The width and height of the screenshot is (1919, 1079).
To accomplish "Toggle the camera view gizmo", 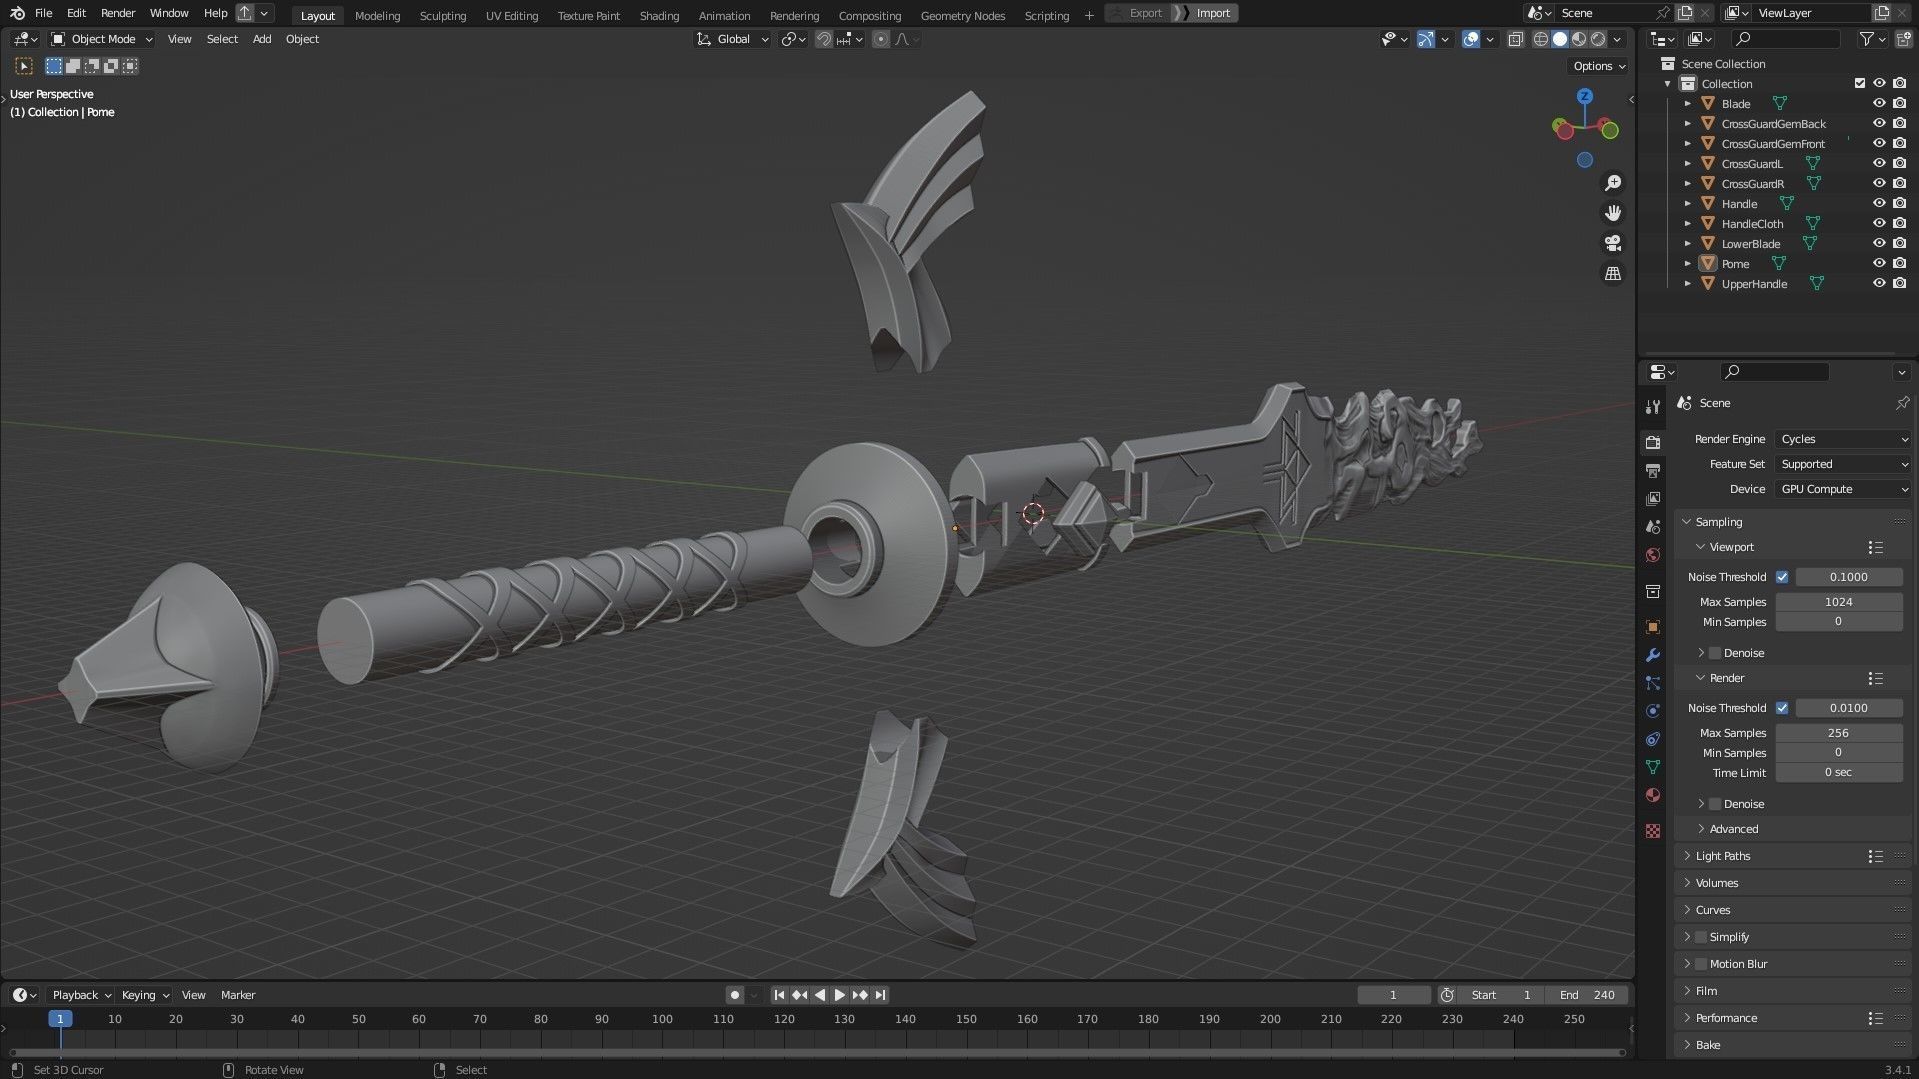I will pos(1613,243).
